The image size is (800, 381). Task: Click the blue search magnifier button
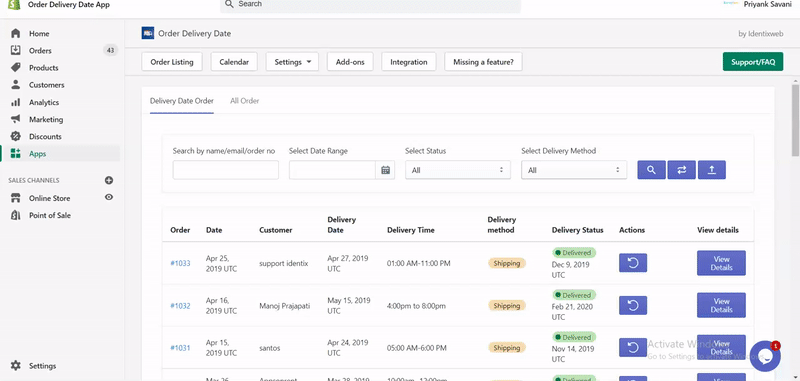click(x=652, y=170)
